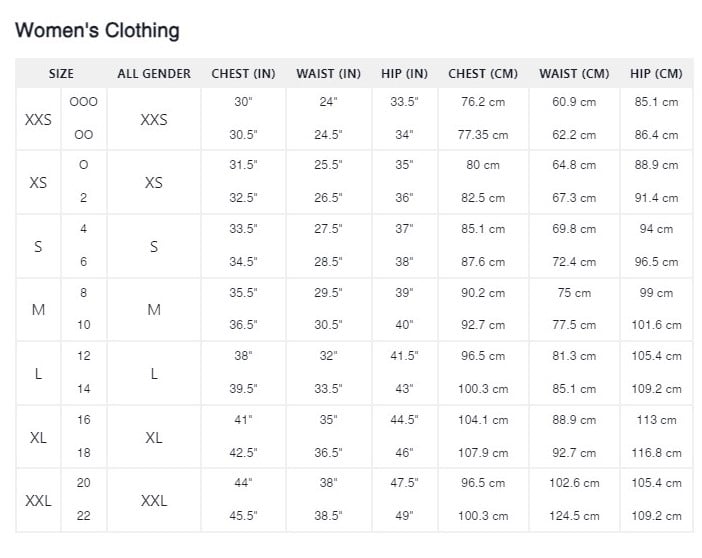Image resolution: width=702 pixels, height=558 pixels.
Task: Select the XXS size row label
Action: [x=38, y=120]
